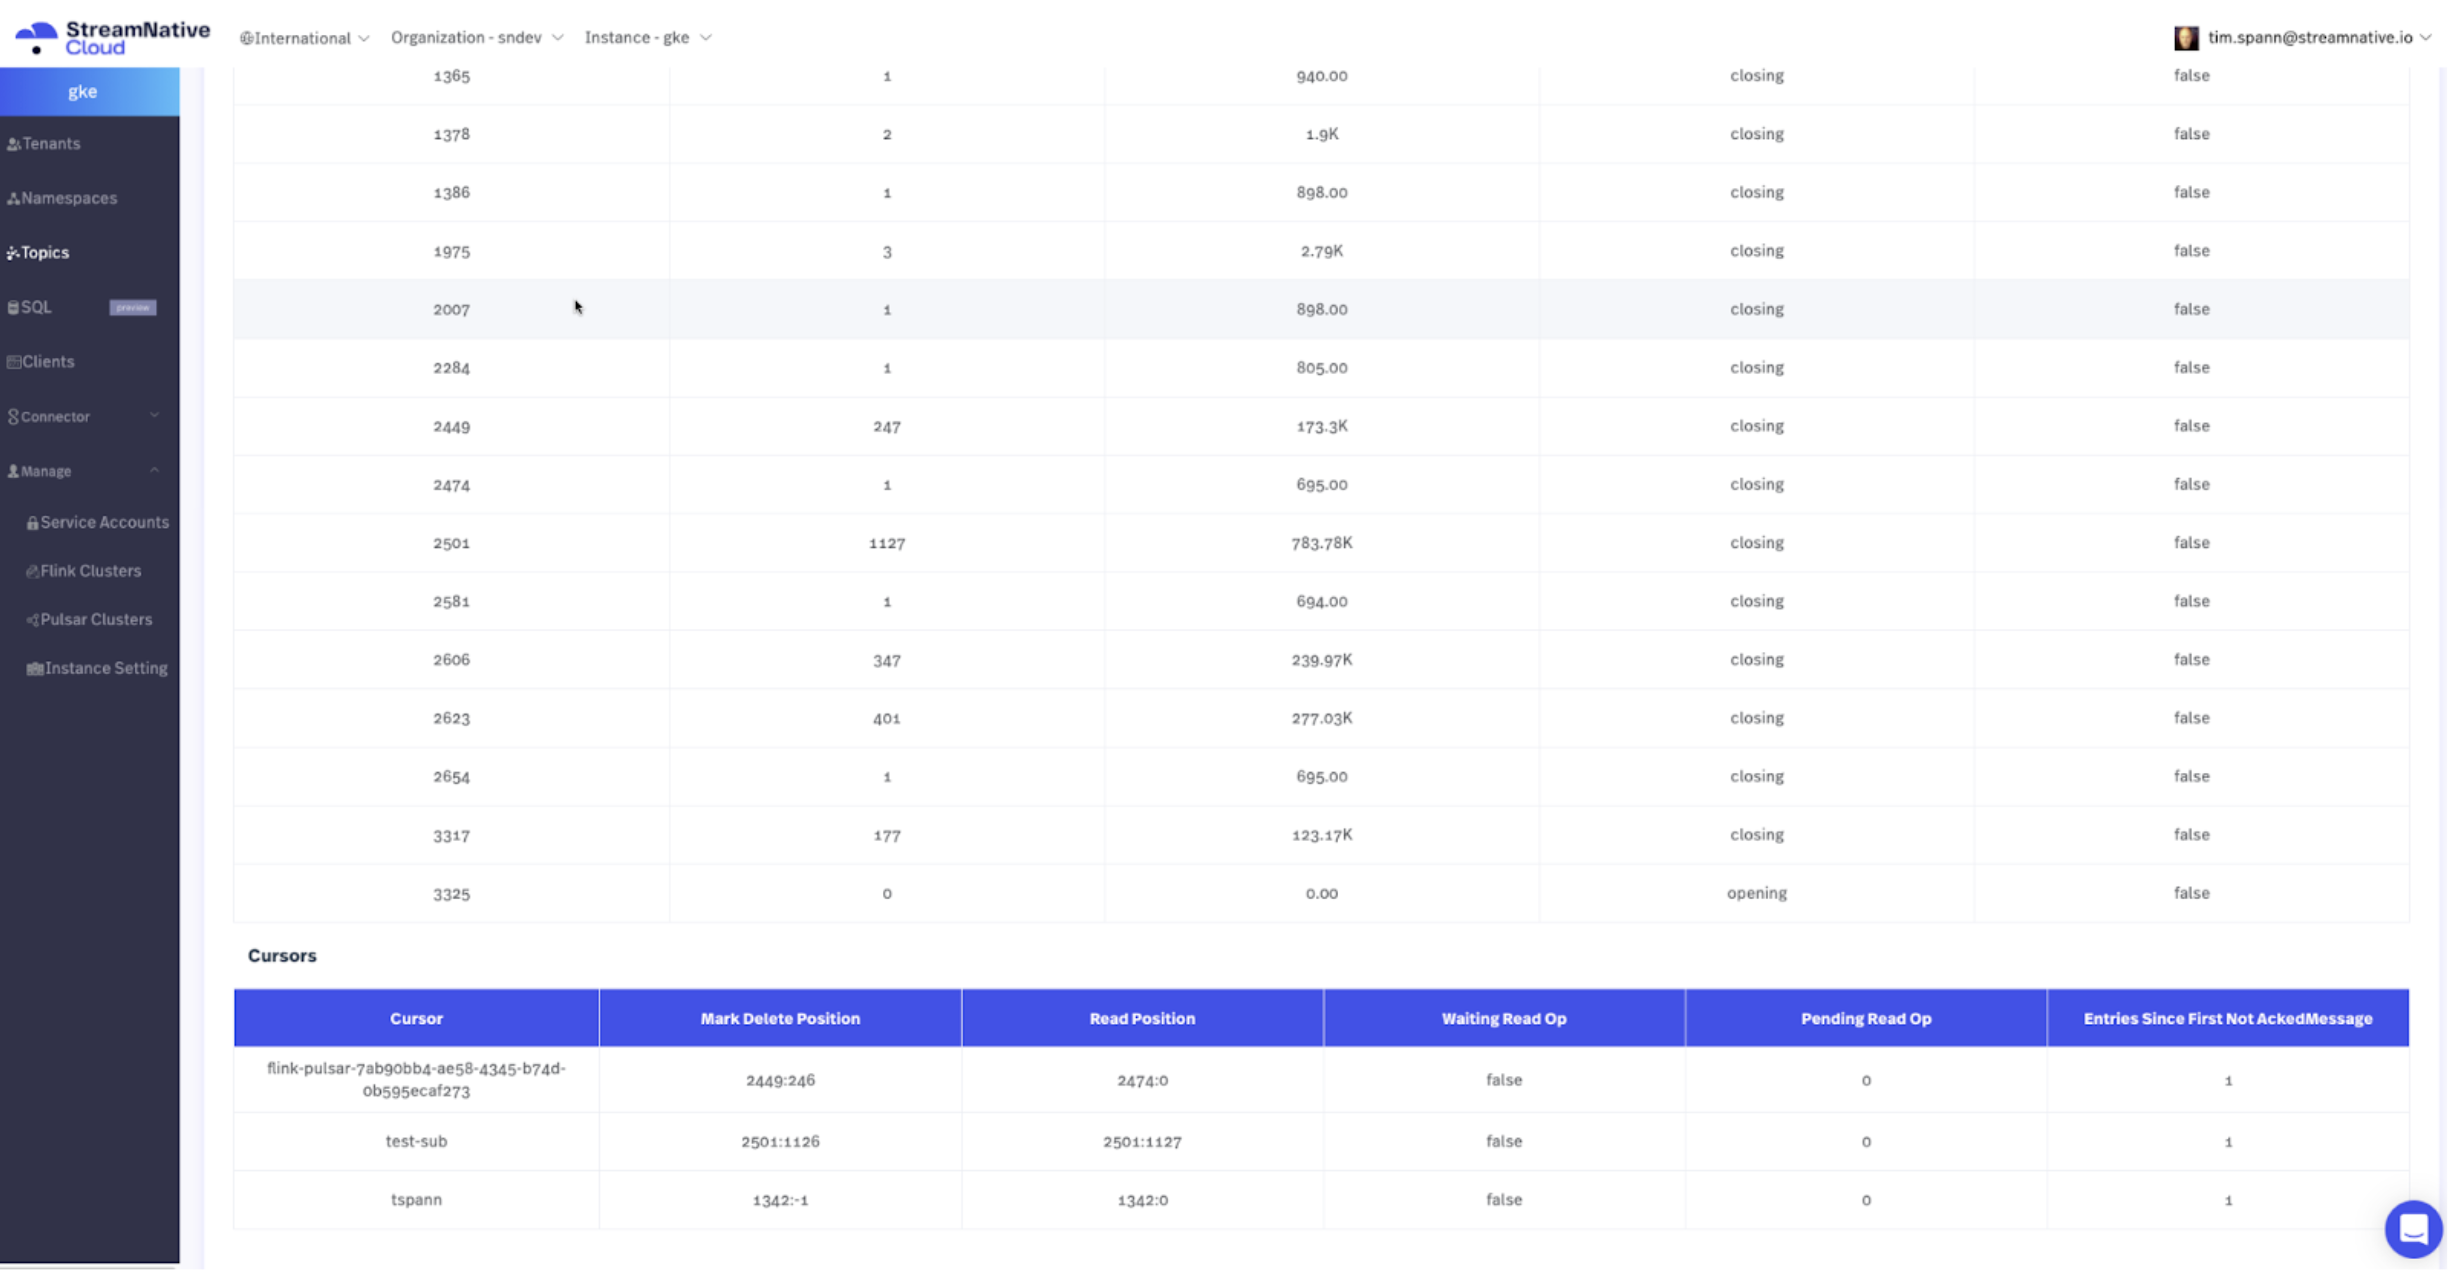
Task: Select the test-sub cursor row
Action: (x=417, y=1141)
